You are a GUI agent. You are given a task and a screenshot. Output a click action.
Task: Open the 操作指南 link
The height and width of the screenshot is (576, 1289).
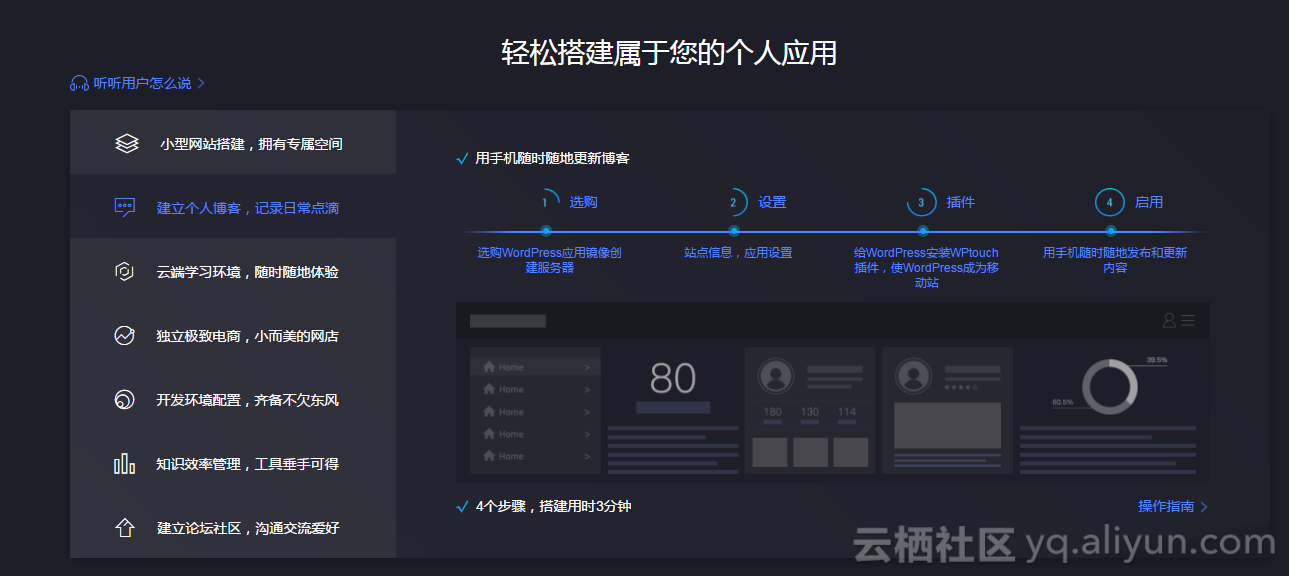(1166, 506)
